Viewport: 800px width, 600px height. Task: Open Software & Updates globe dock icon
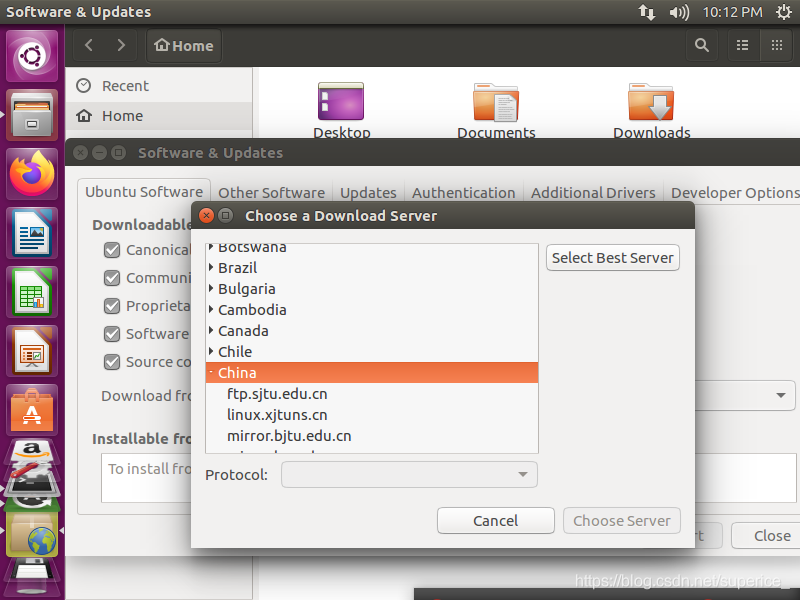(32, 534)
